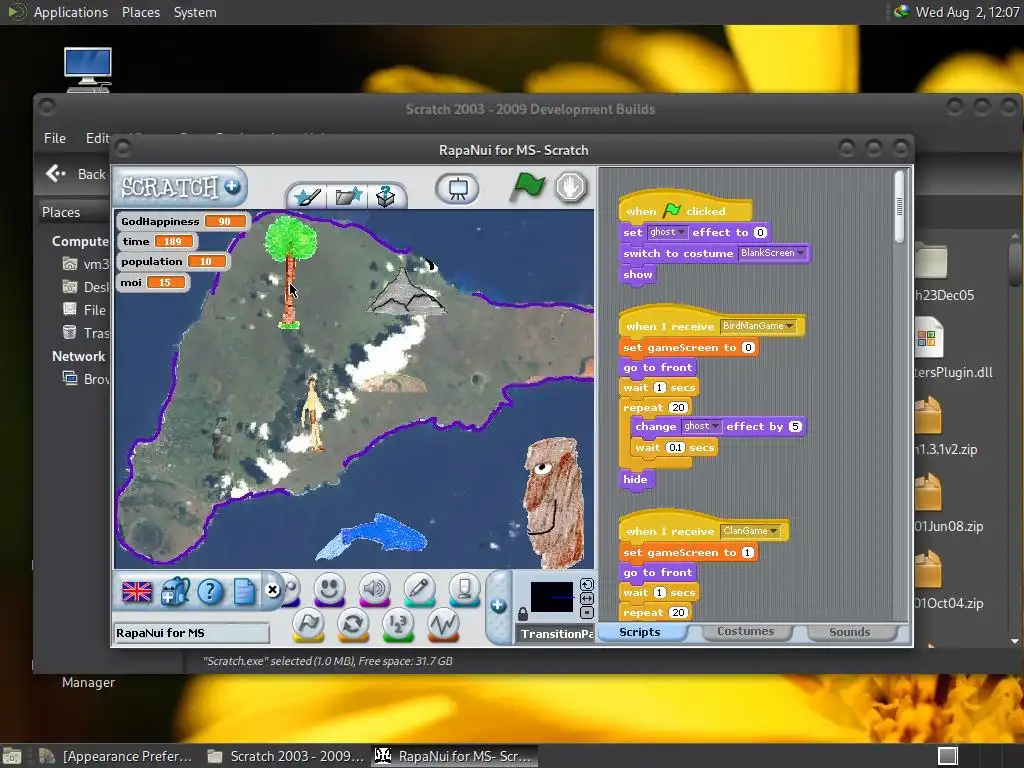
Task: Open BlankScreen costume dropdown
Action: [773, 253]
